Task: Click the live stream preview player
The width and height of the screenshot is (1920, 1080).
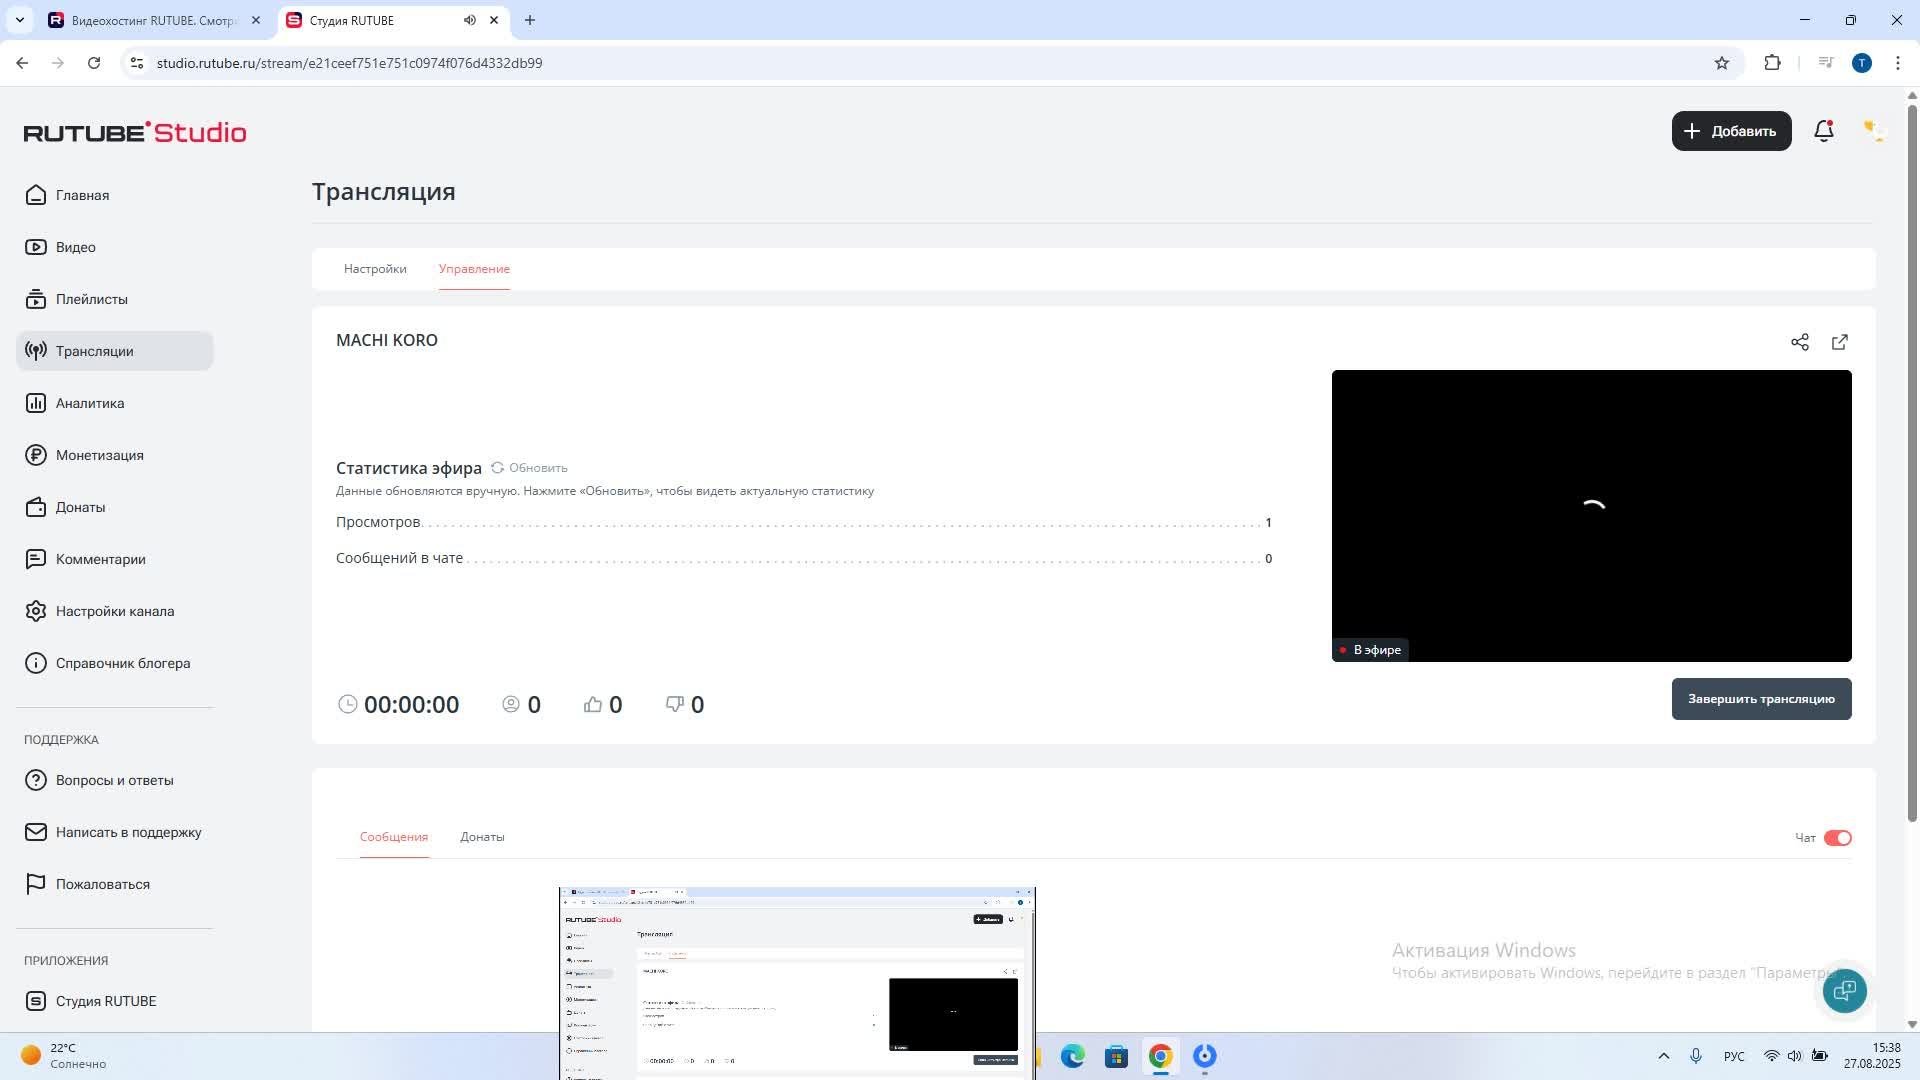Action: pos(1591,515)
